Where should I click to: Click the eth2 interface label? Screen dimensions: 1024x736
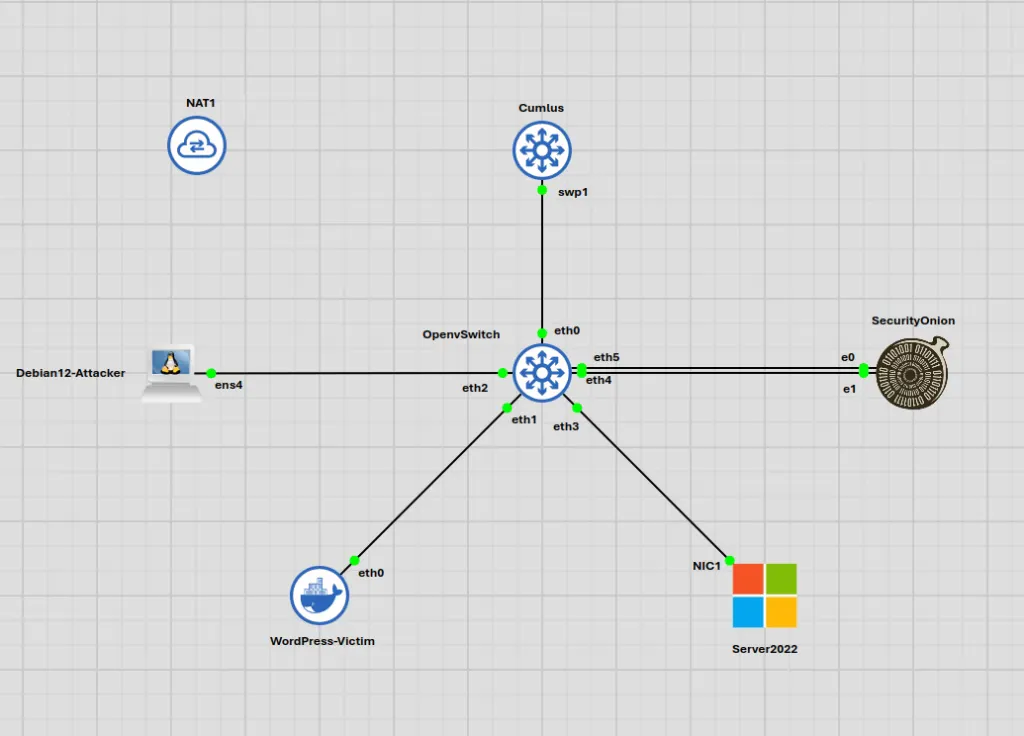[475, 388]
